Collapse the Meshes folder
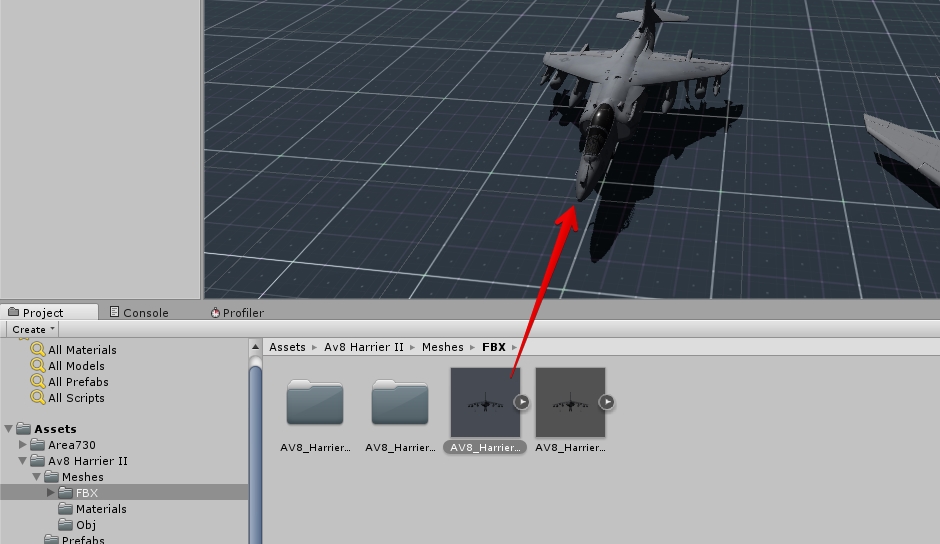Viewport: 940px width, 544px height. pos(37,477)
